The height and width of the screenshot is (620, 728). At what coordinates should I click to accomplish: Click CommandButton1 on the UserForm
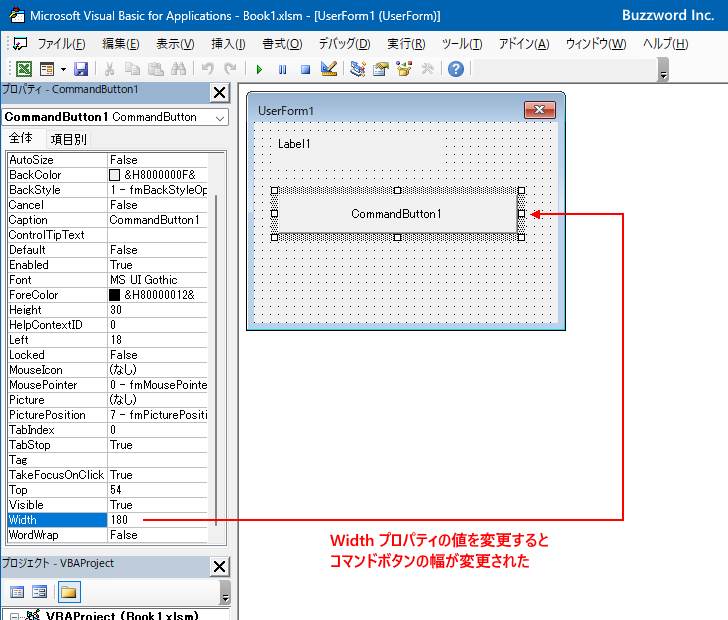tap(396, 214)
